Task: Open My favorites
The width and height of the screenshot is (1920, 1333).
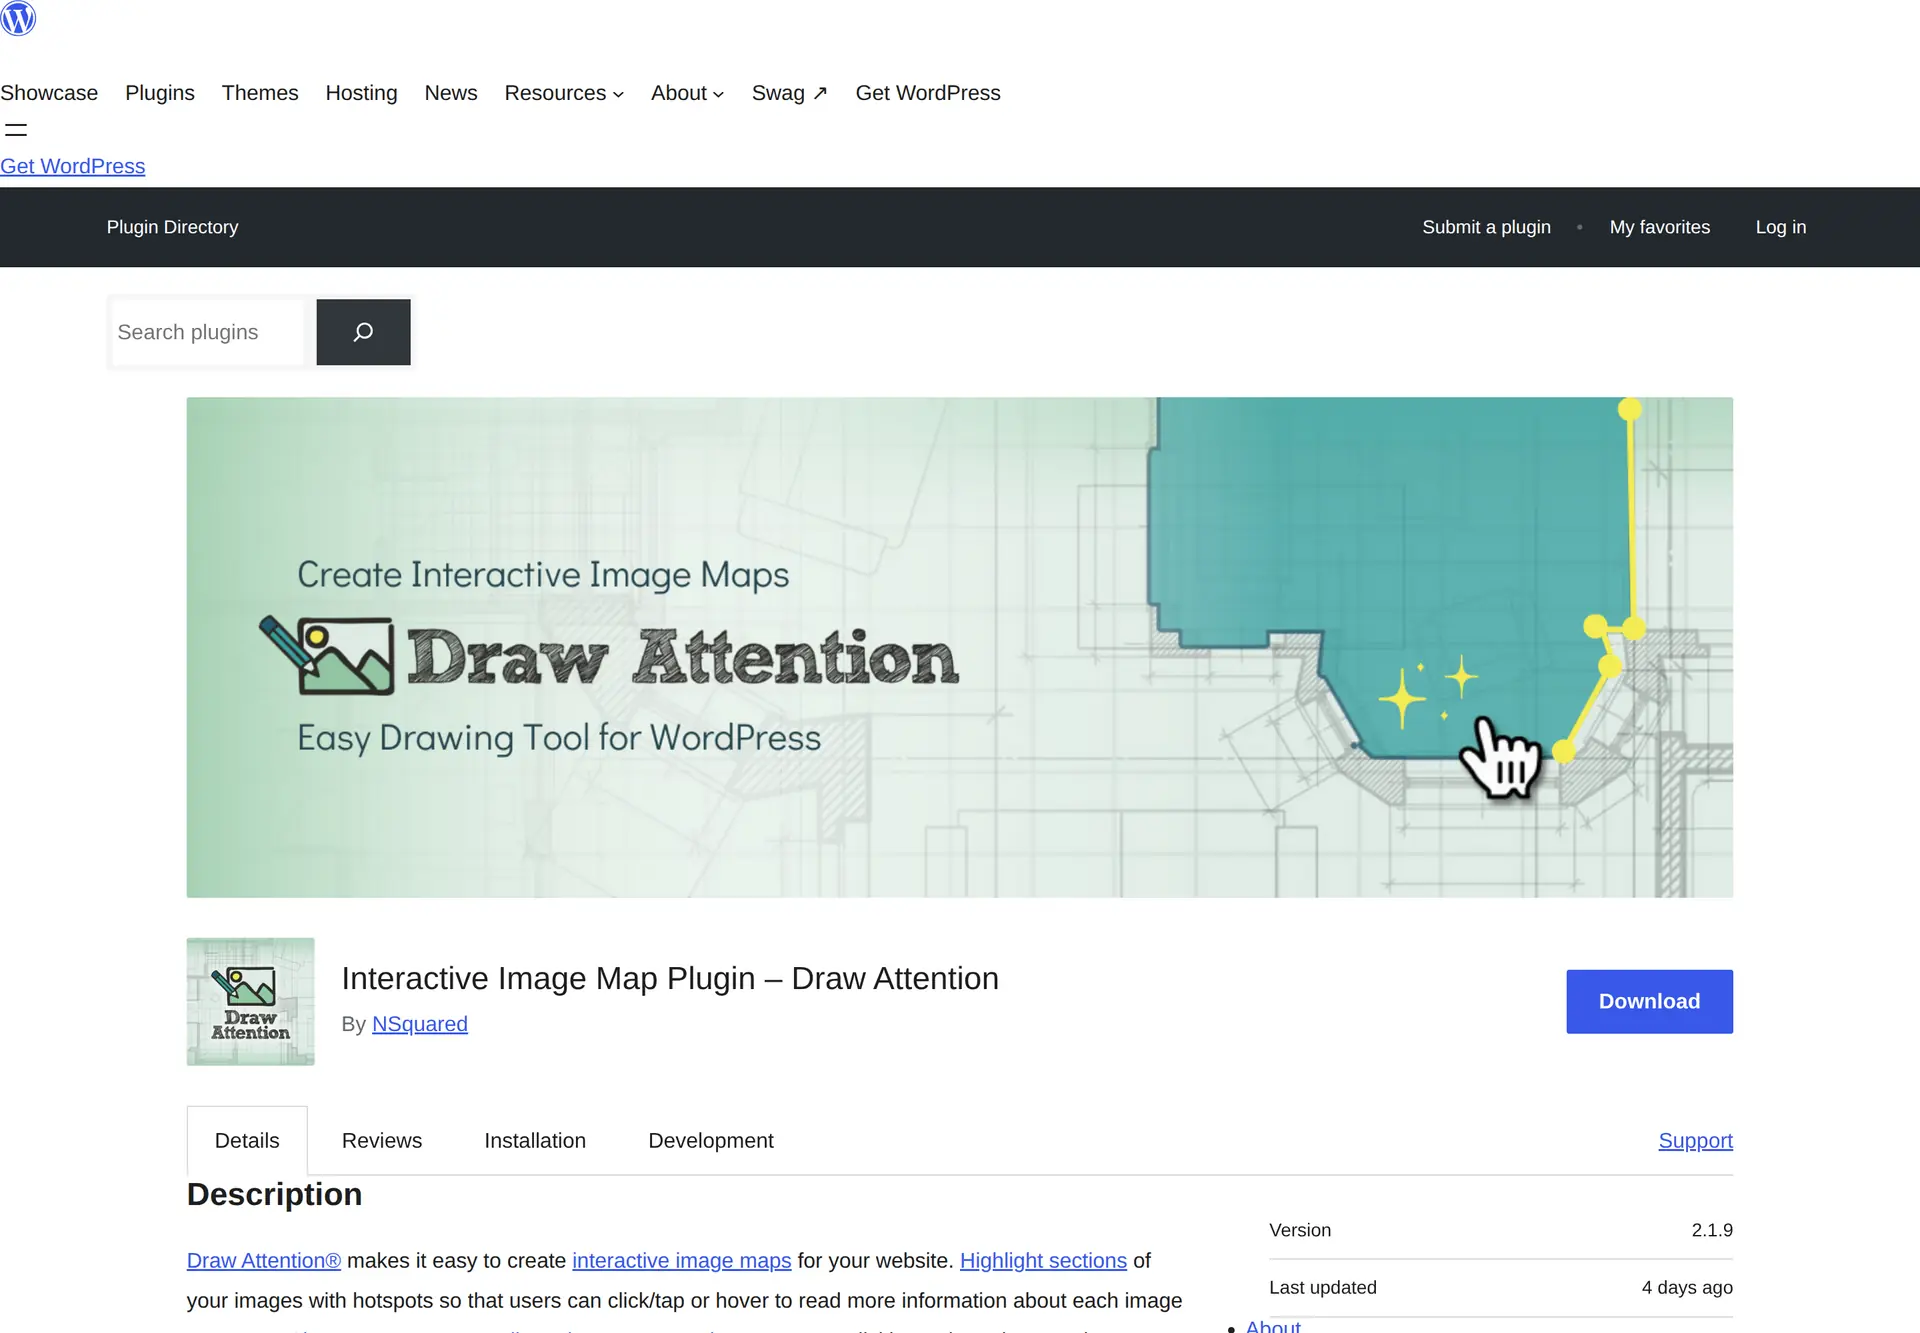Action: pyautogui.click(x=1660, y=227)
